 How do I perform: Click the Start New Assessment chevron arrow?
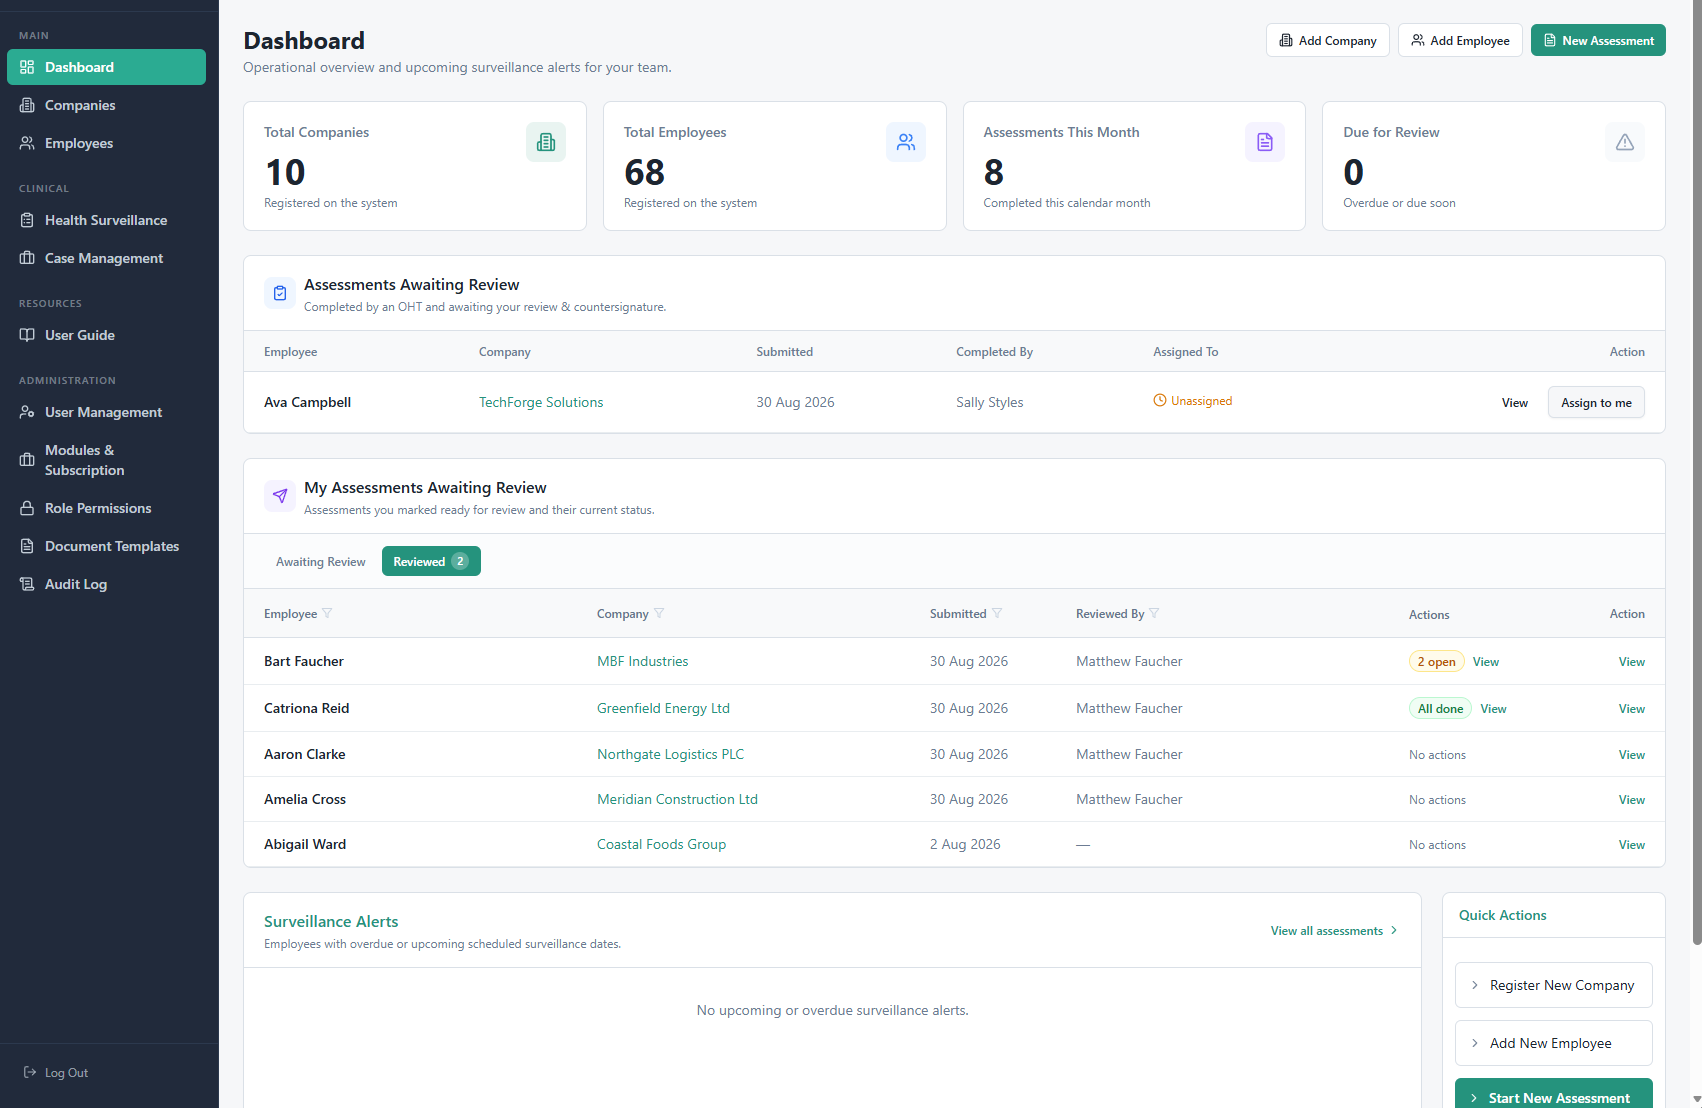(x=1474, y=1098)
